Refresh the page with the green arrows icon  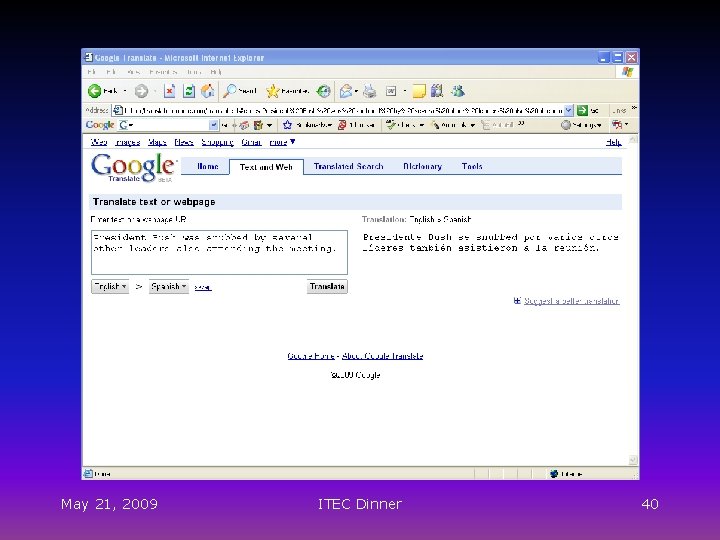189,91
